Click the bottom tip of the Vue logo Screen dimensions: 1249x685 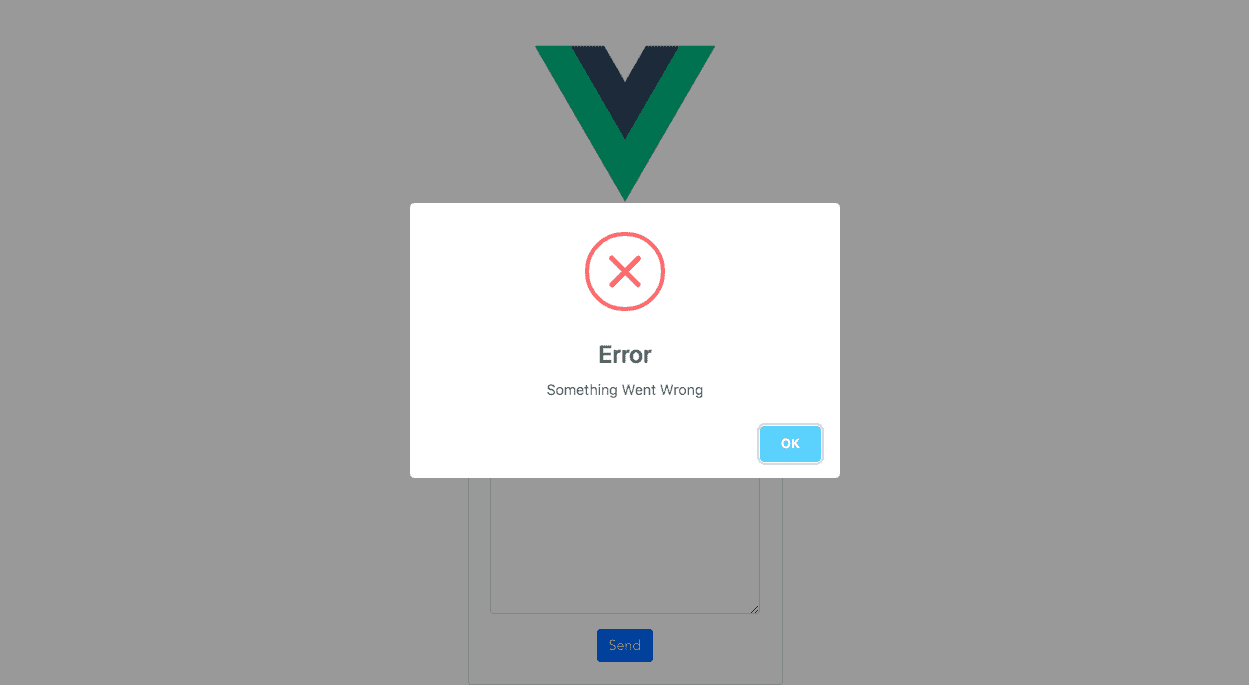pyautogui.click(x=625, y=196)
